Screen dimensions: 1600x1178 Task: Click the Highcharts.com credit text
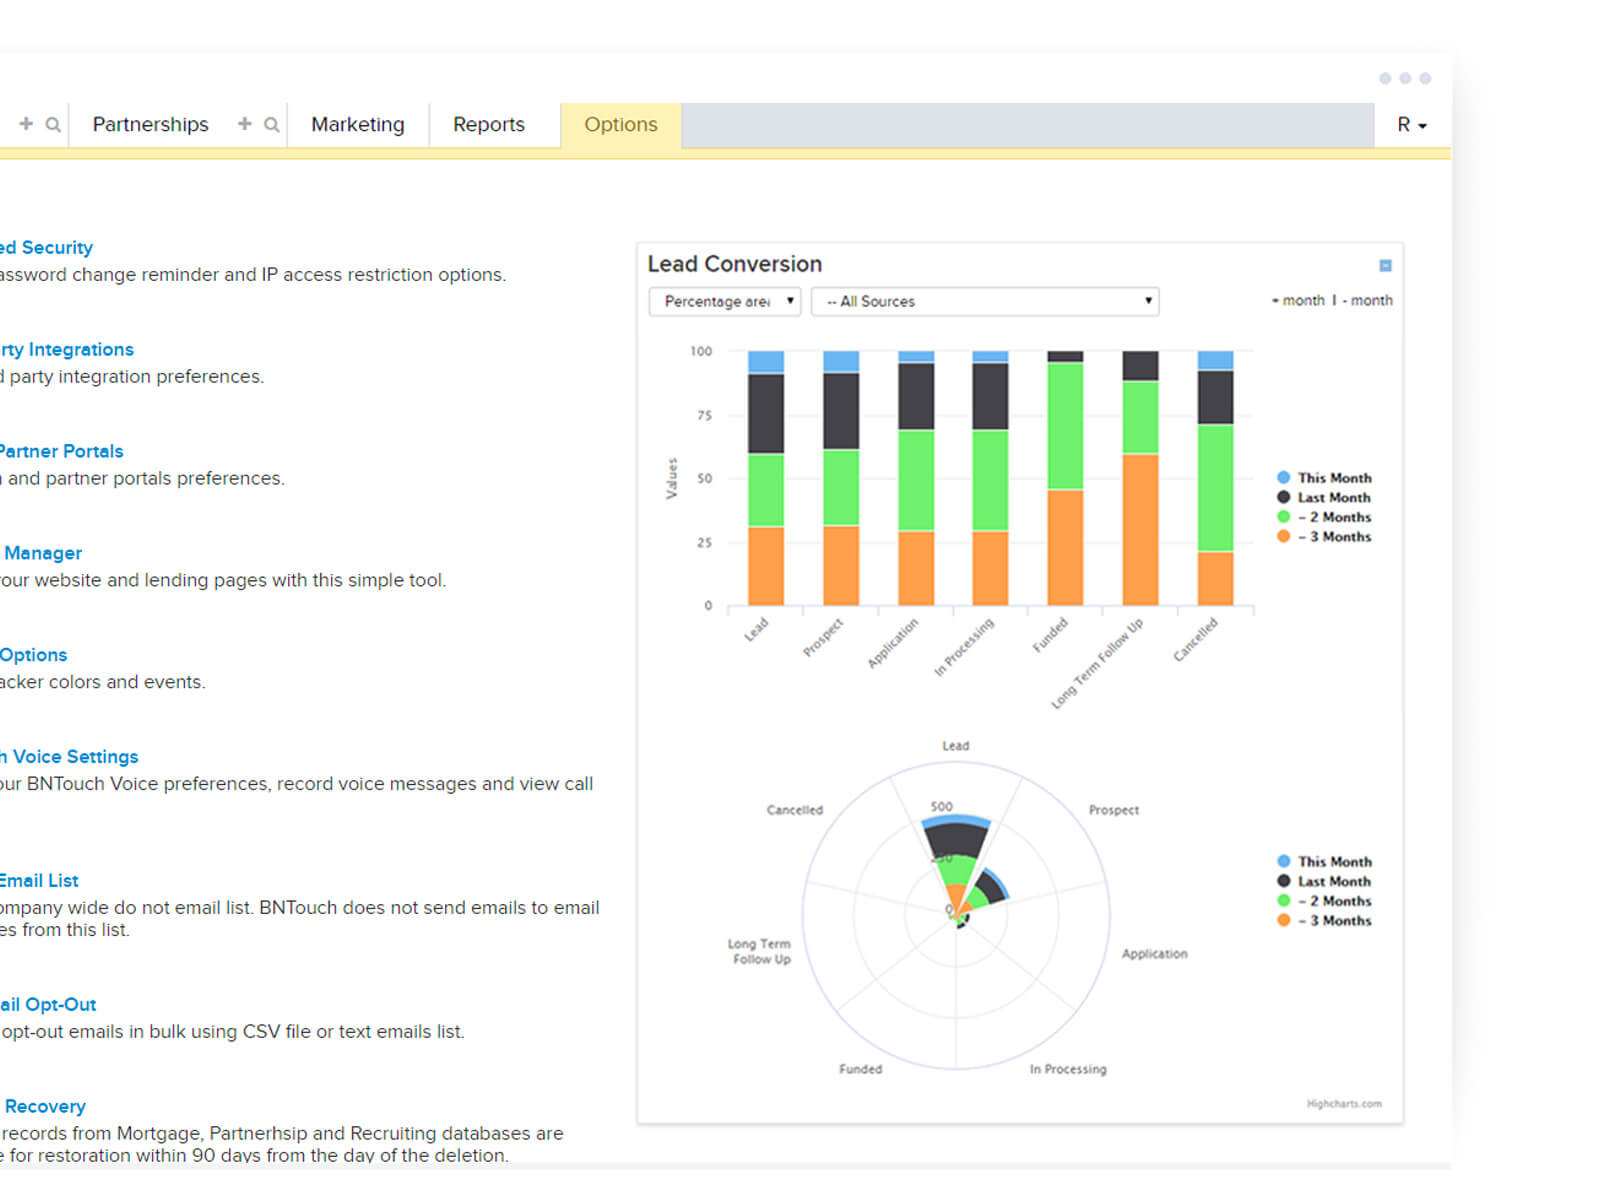point(1343,1104)
